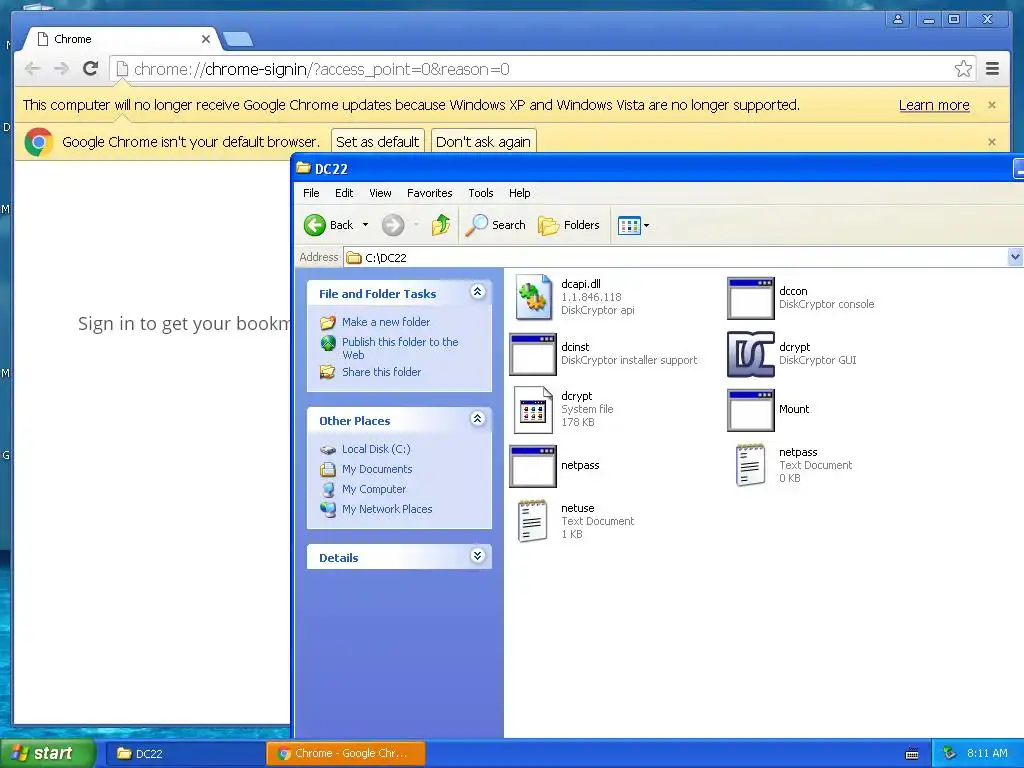
Task: Open the Help menu in DC22
Action: point(520,193)
